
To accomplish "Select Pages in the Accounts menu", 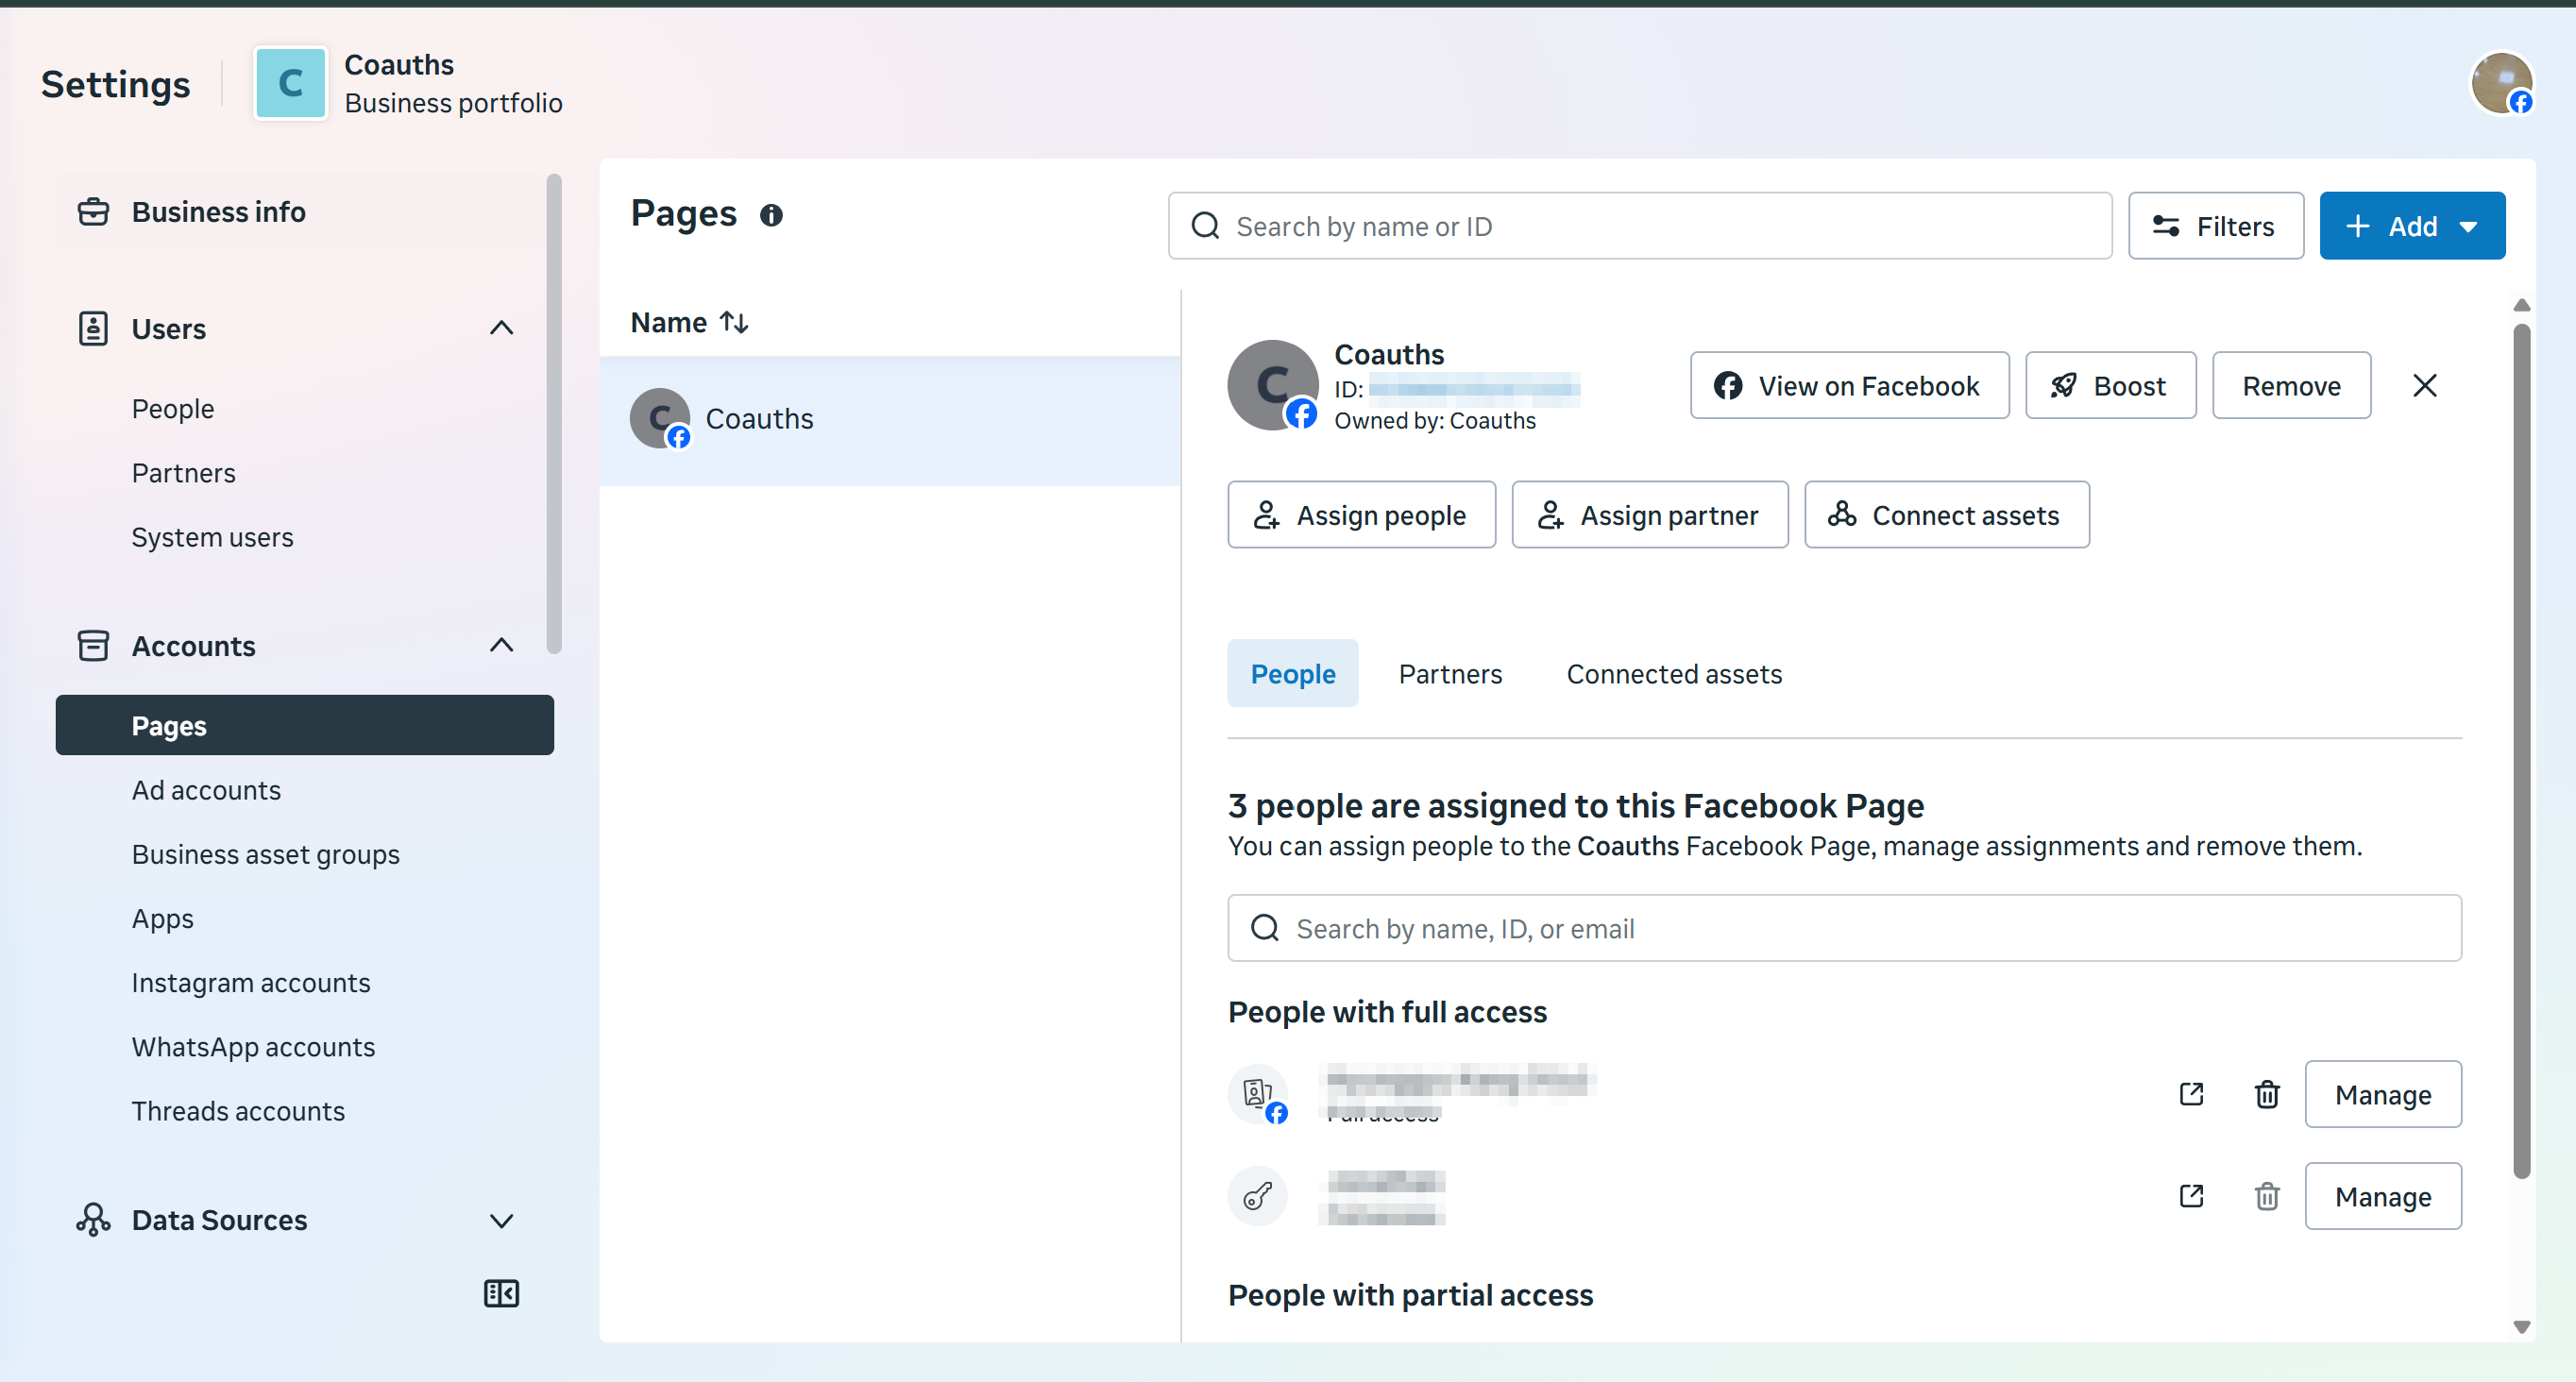I will [x=304, y=725].
